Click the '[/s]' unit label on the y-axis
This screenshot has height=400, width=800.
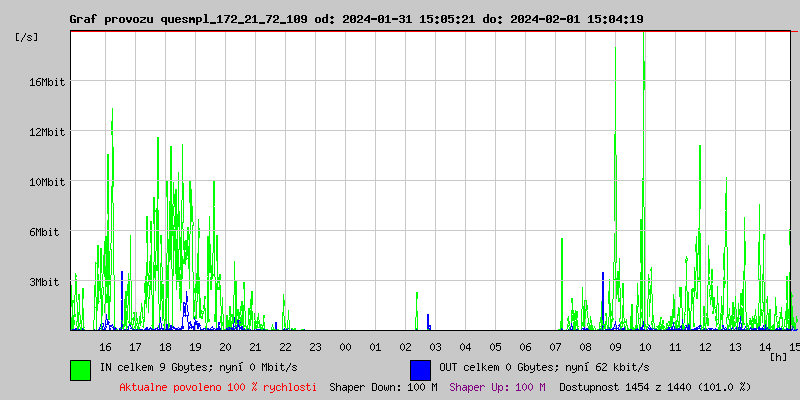27,36
